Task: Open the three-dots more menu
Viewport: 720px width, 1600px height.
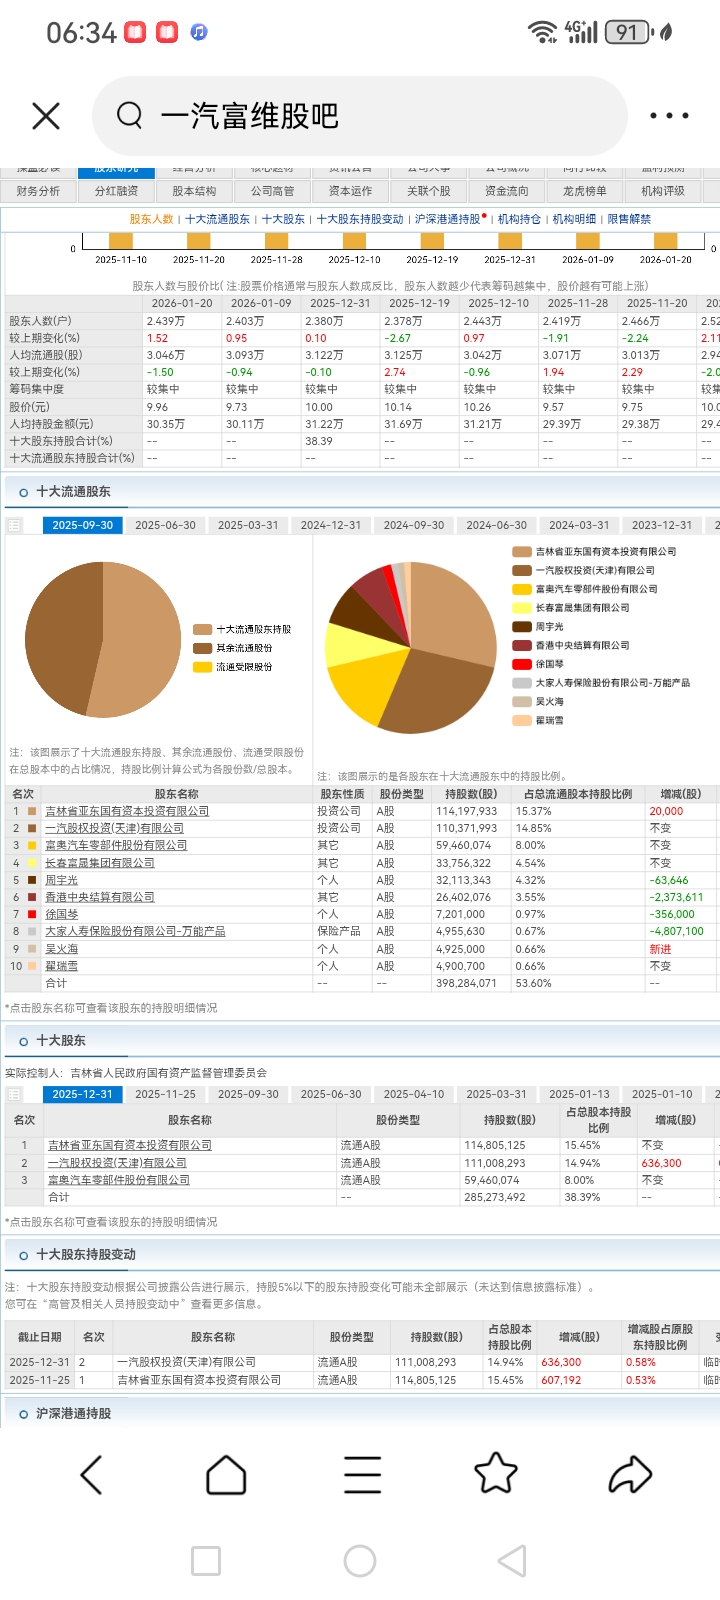Action: coord(669,116)
